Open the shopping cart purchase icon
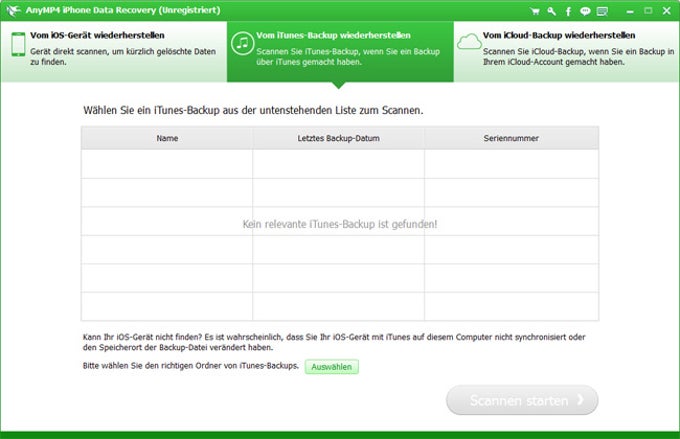This screenshot has width=680, height=439. [x=535, y=11]
